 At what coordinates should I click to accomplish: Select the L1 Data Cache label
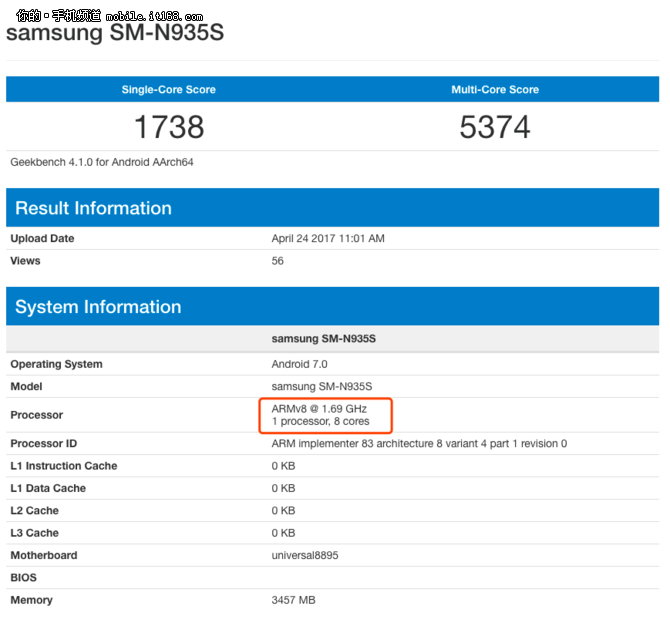coord(48,488)
